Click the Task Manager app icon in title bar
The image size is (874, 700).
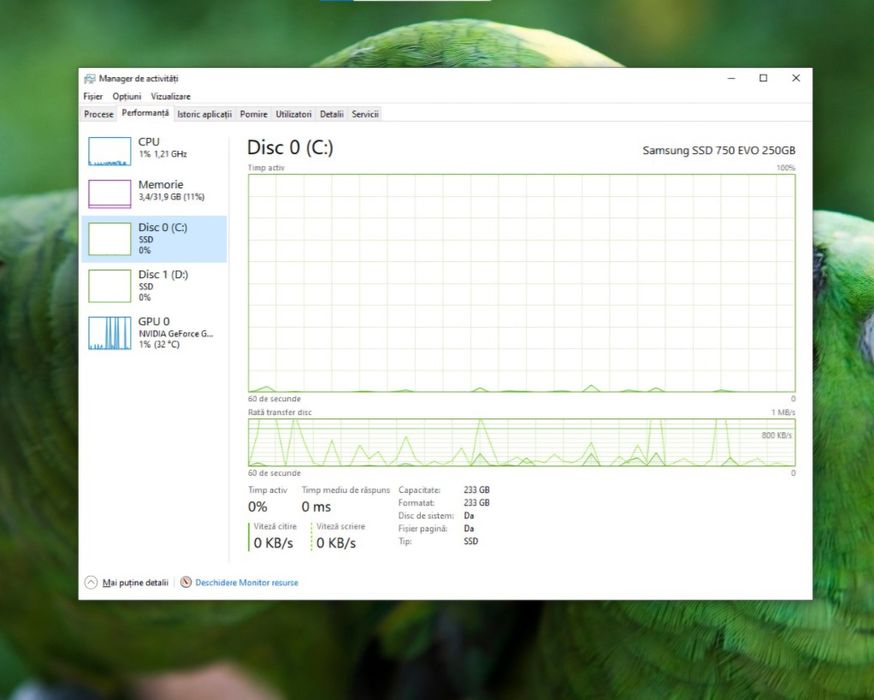point(89,79)
